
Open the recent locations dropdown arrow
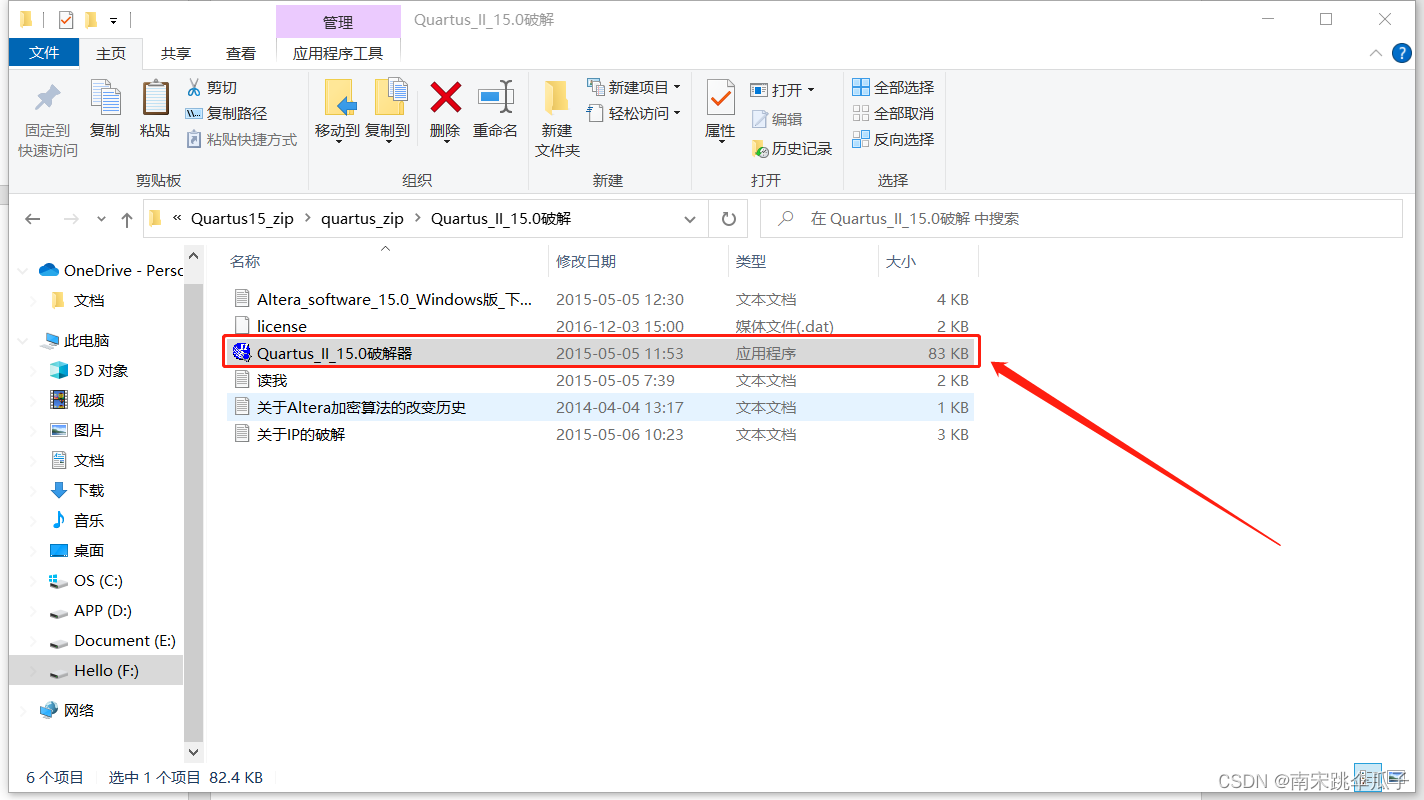click(x=102, y=219)
